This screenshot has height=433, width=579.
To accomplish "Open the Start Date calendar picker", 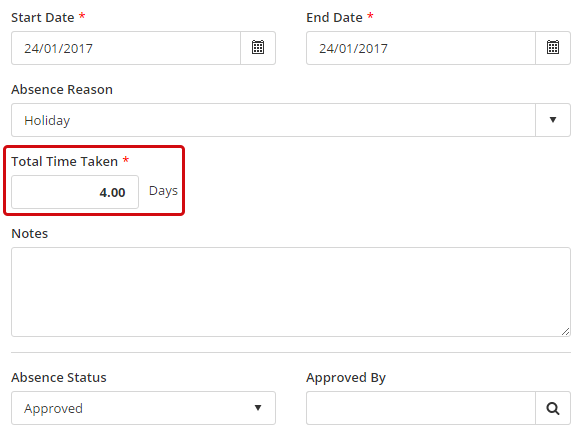I will 258,48.
